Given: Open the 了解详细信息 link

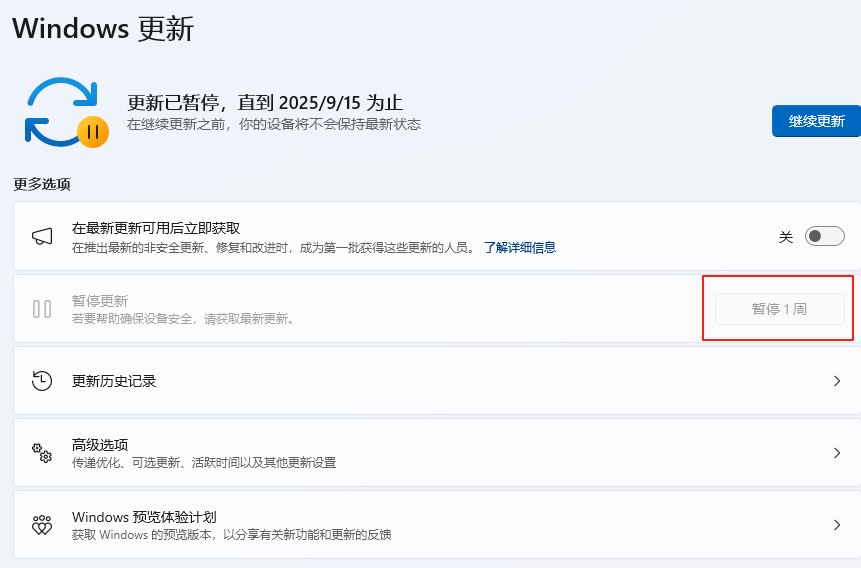Looking at the screenshot, I should 519,247.
